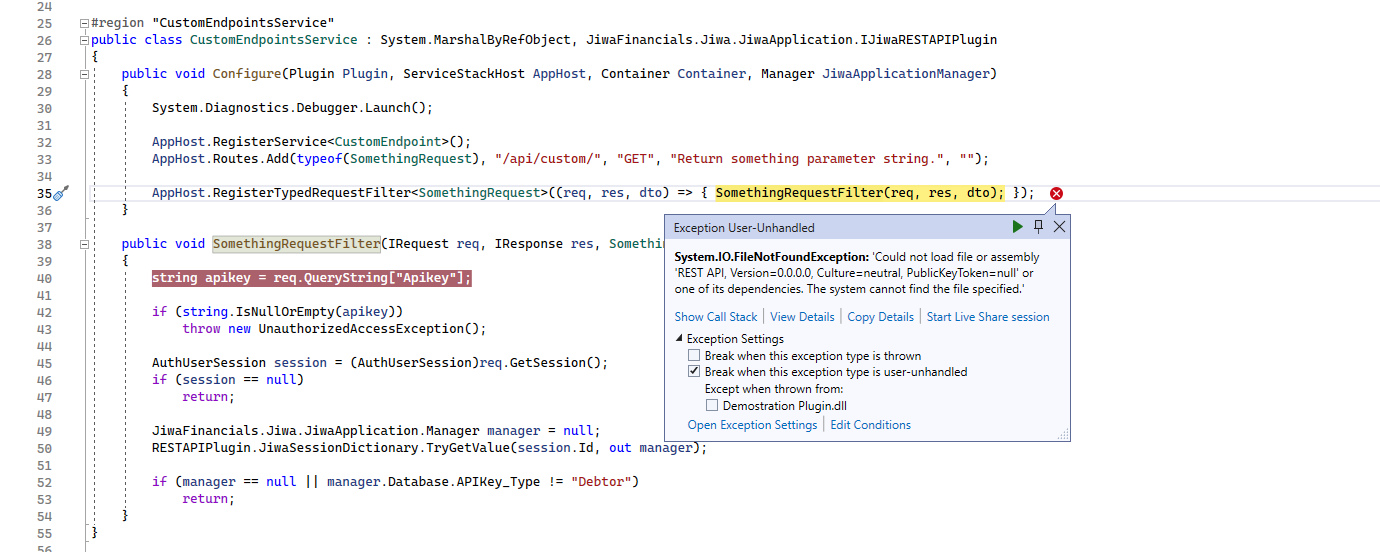1380x552 pixels.
Task: Close the Exception User-Unhandled popup
Action: [1059, 227]
